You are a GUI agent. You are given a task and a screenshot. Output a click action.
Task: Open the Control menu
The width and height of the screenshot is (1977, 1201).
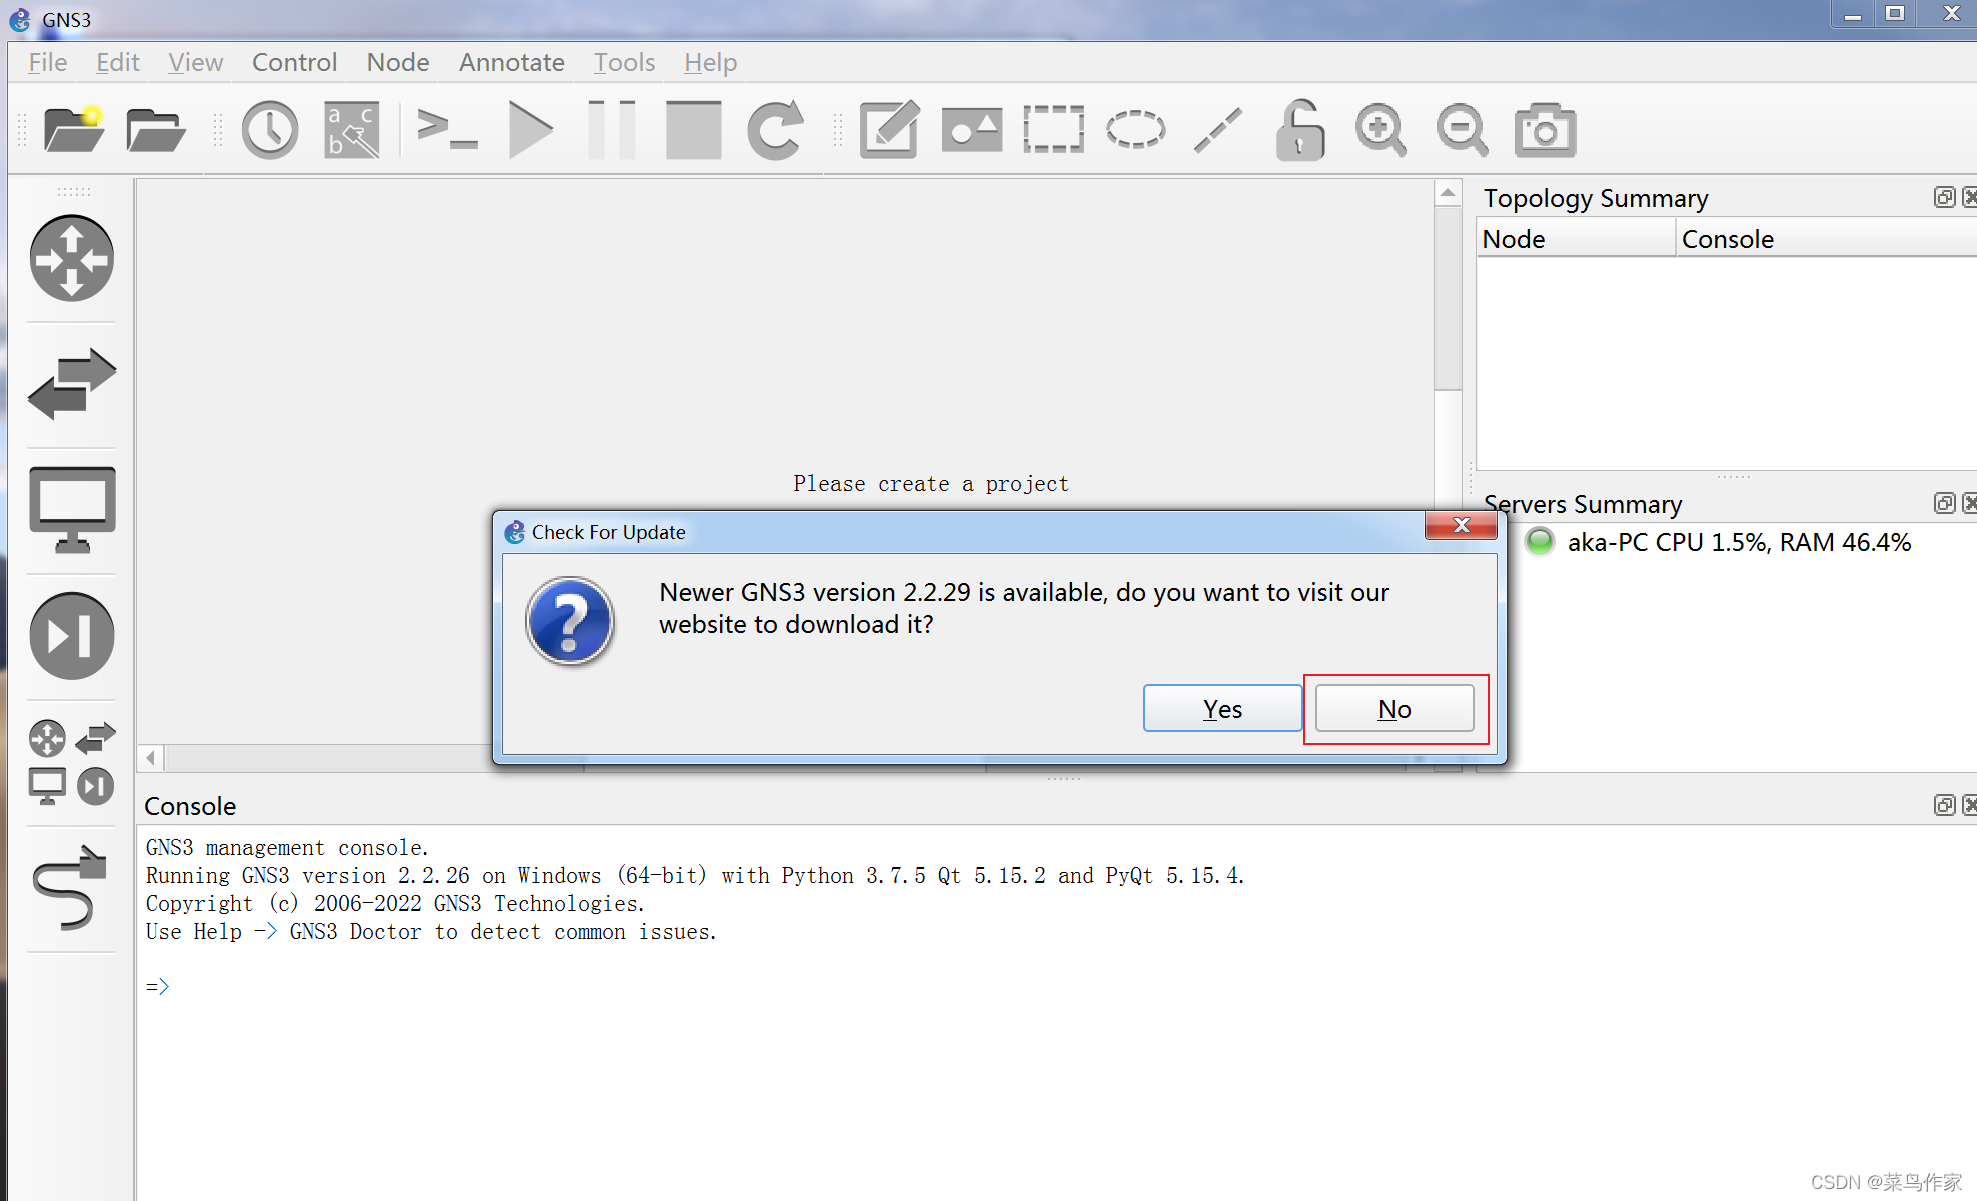pyautogui.click(x=294, y=62)
